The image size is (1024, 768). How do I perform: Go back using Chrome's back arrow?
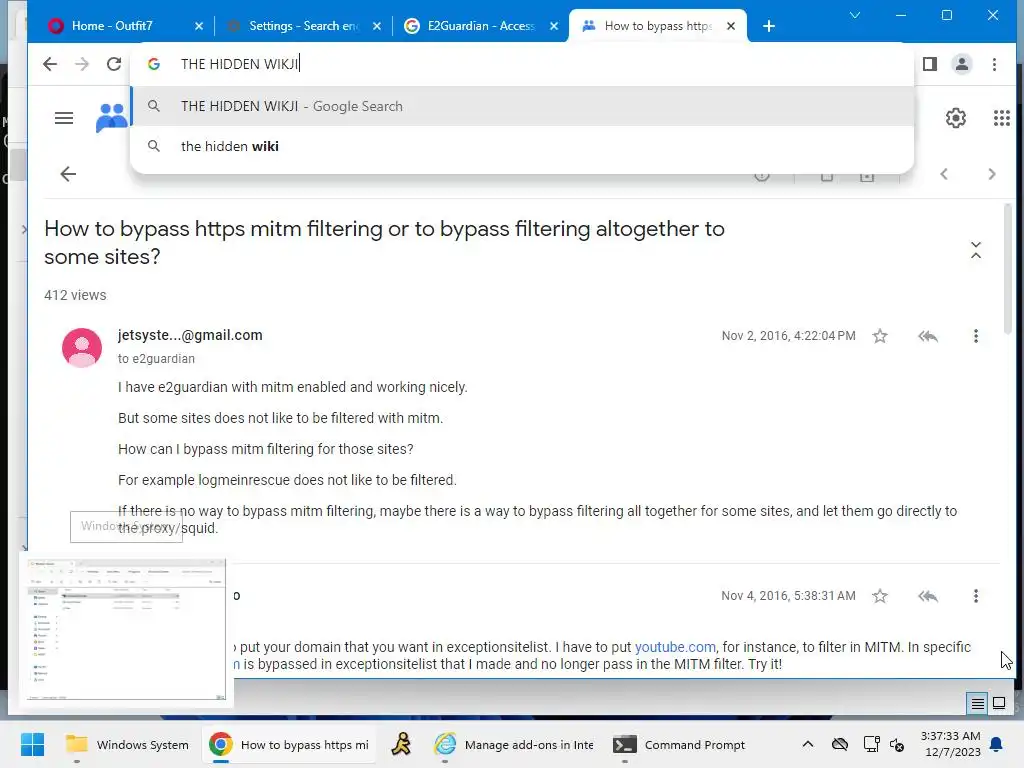[50, 64]
